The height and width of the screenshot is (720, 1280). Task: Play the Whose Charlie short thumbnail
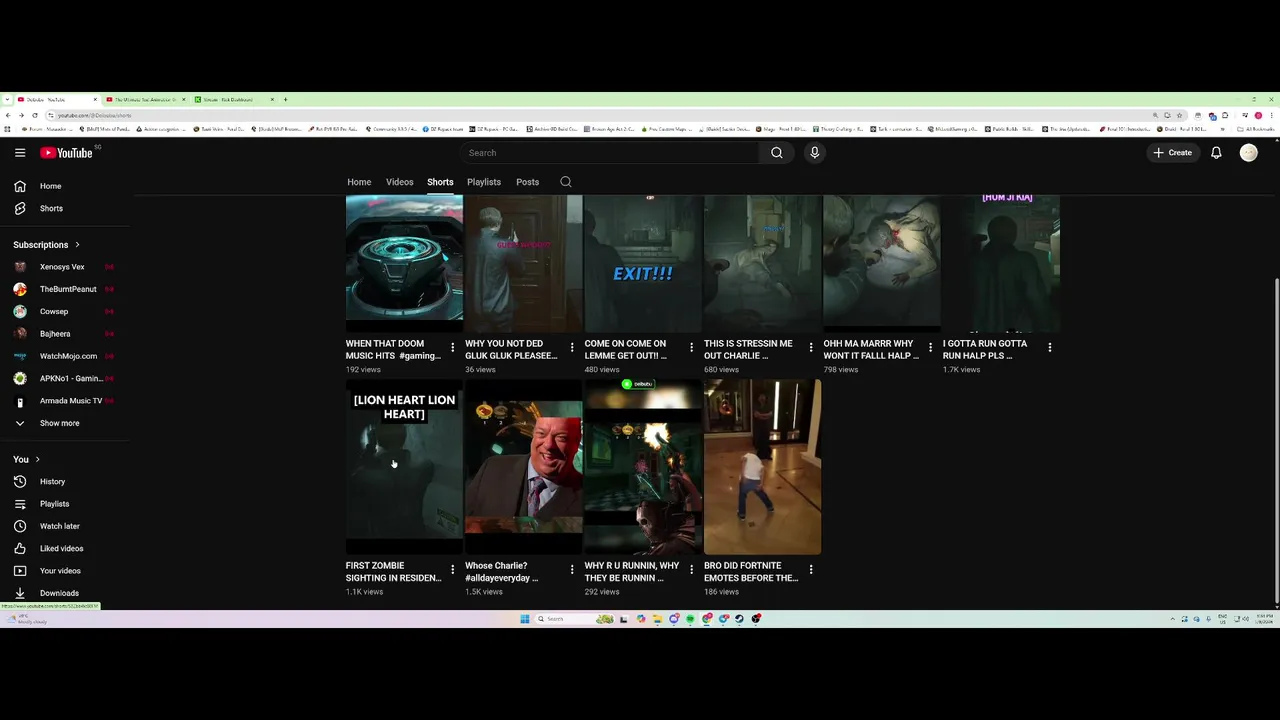(x=523, y=466)
